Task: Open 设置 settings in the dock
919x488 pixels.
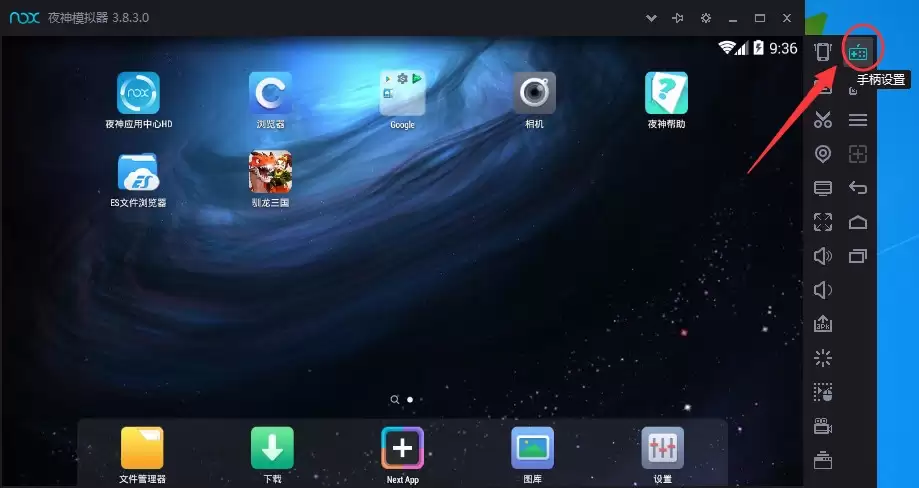Action: tap(663, 455)
